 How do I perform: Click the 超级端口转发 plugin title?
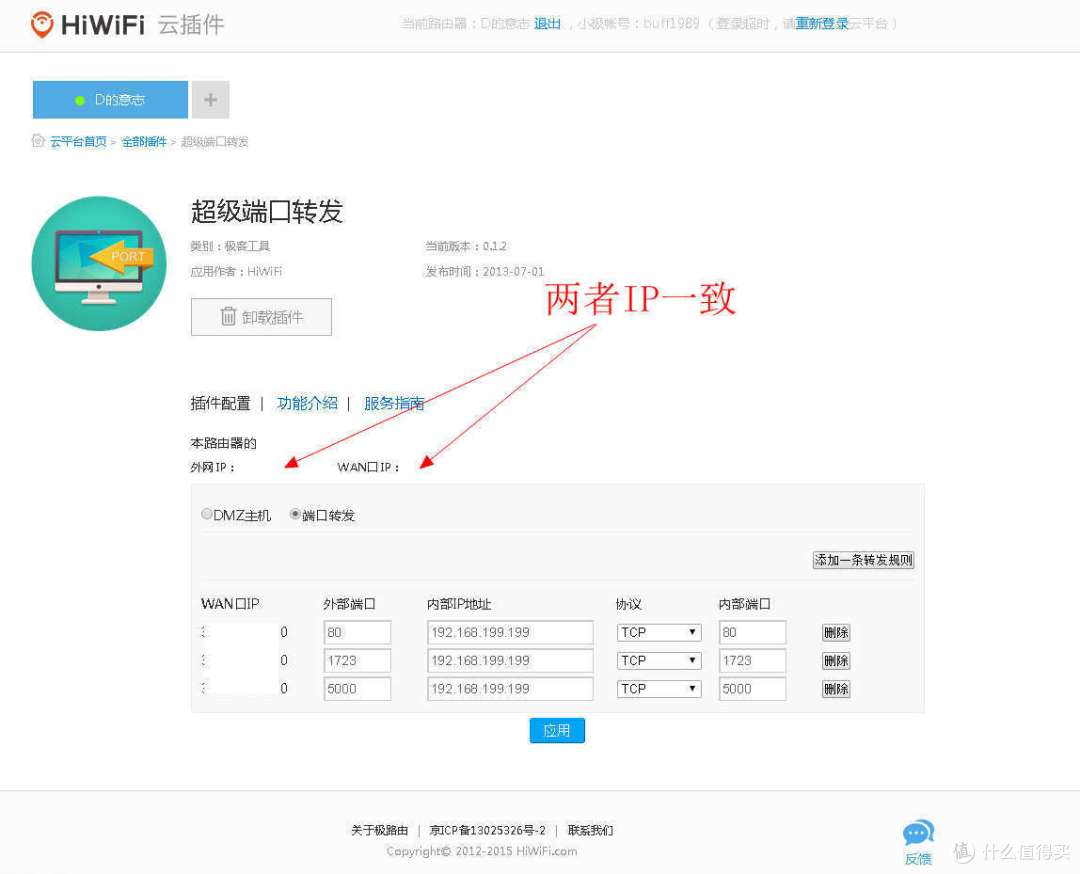pos(267,211)
